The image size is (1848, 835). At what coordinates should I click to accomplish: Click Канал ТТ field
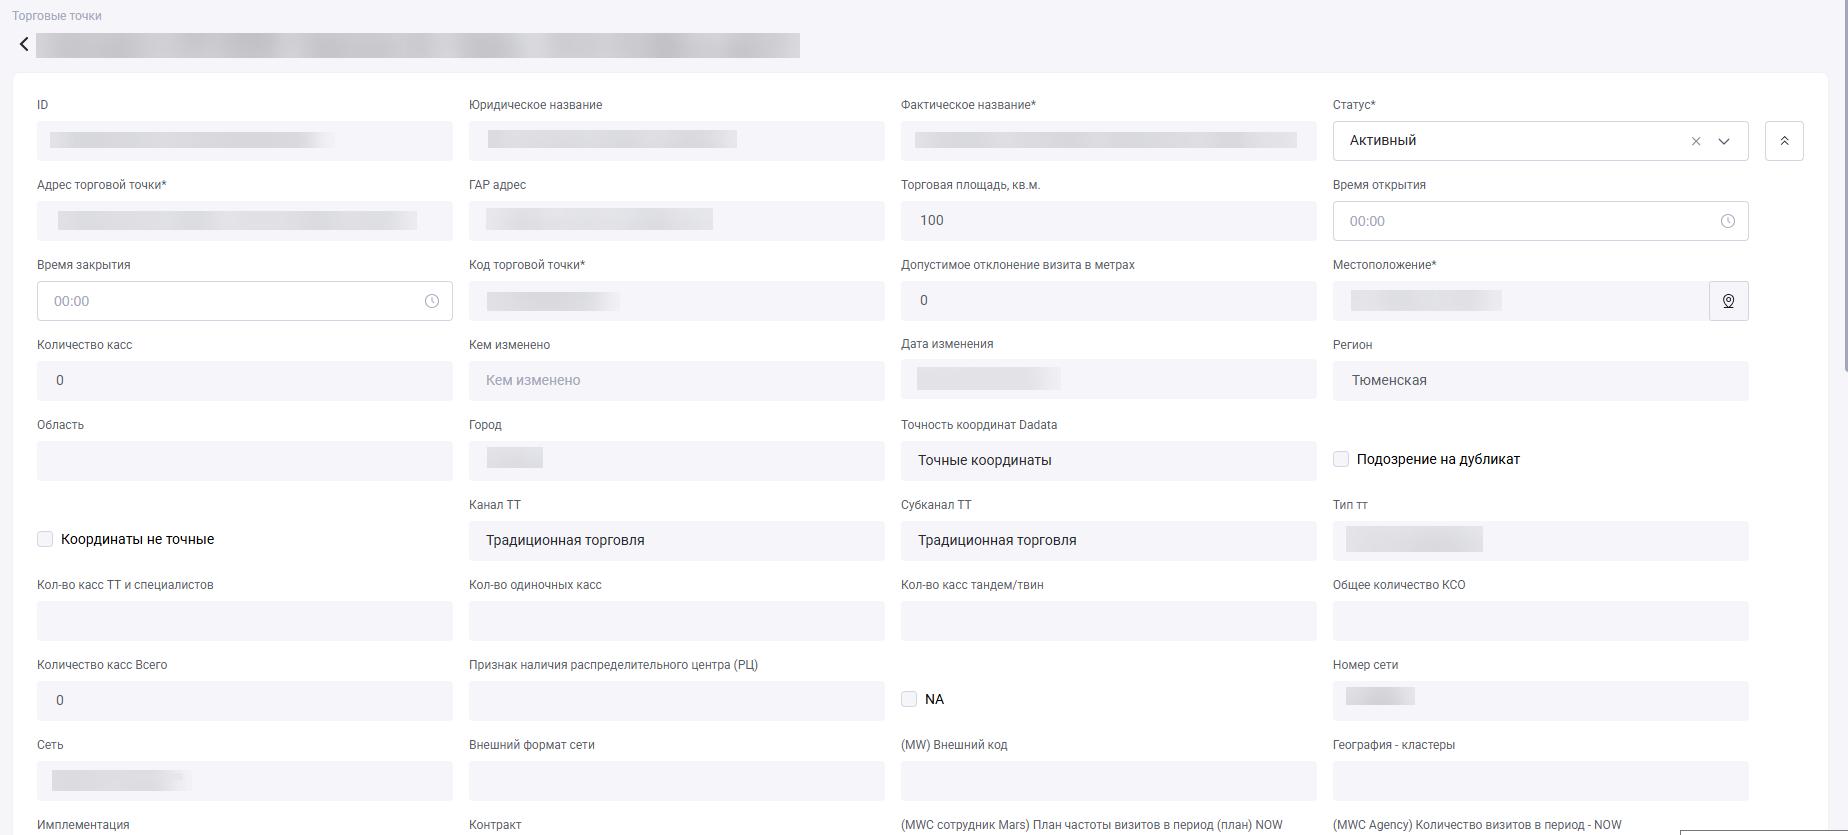(x=676, y=541)
